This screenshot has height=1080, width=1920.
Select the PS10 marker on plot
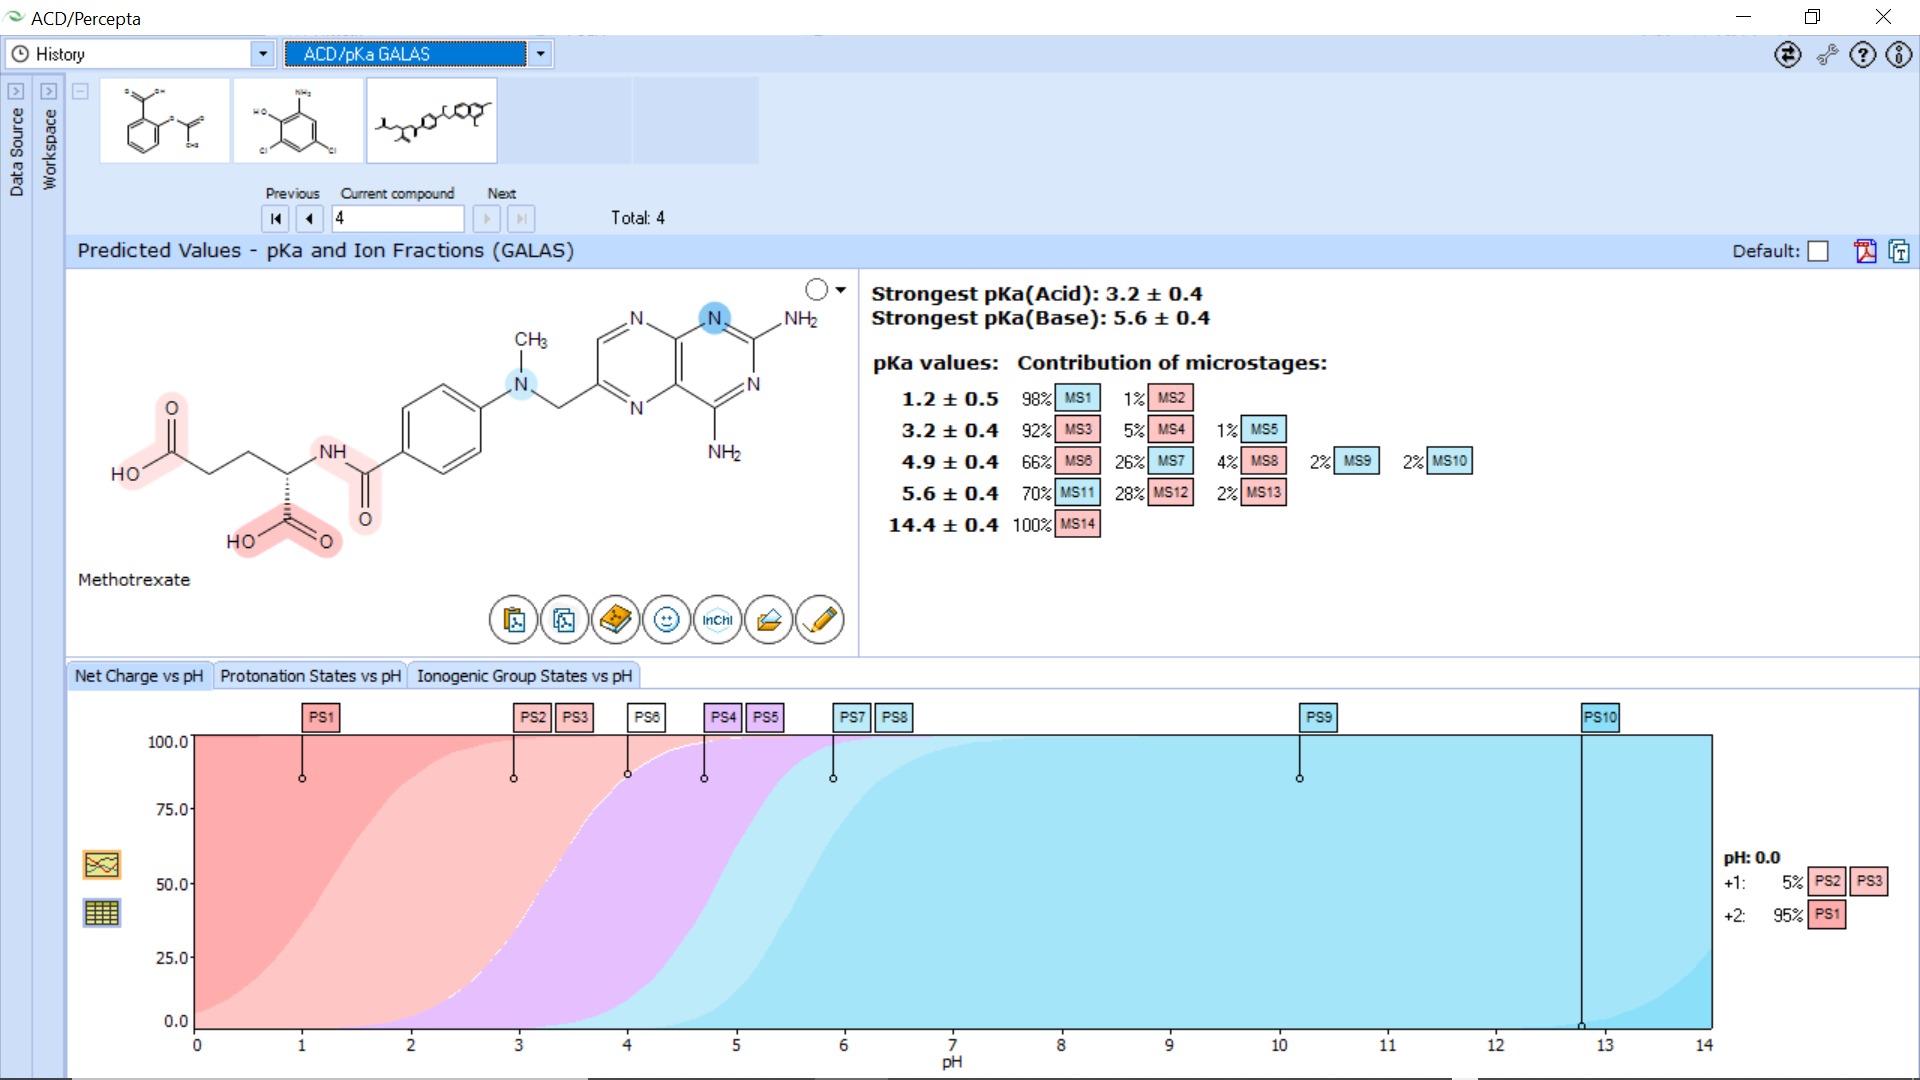[x=1600, y=717]
